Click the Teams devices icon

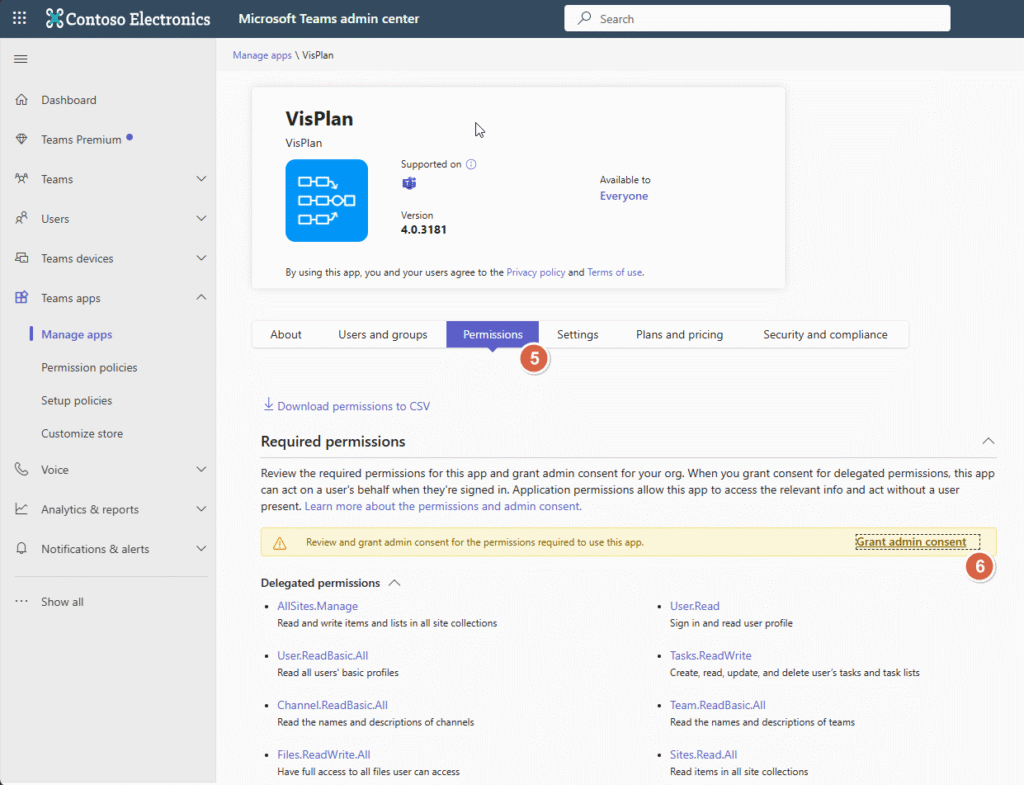22,258
